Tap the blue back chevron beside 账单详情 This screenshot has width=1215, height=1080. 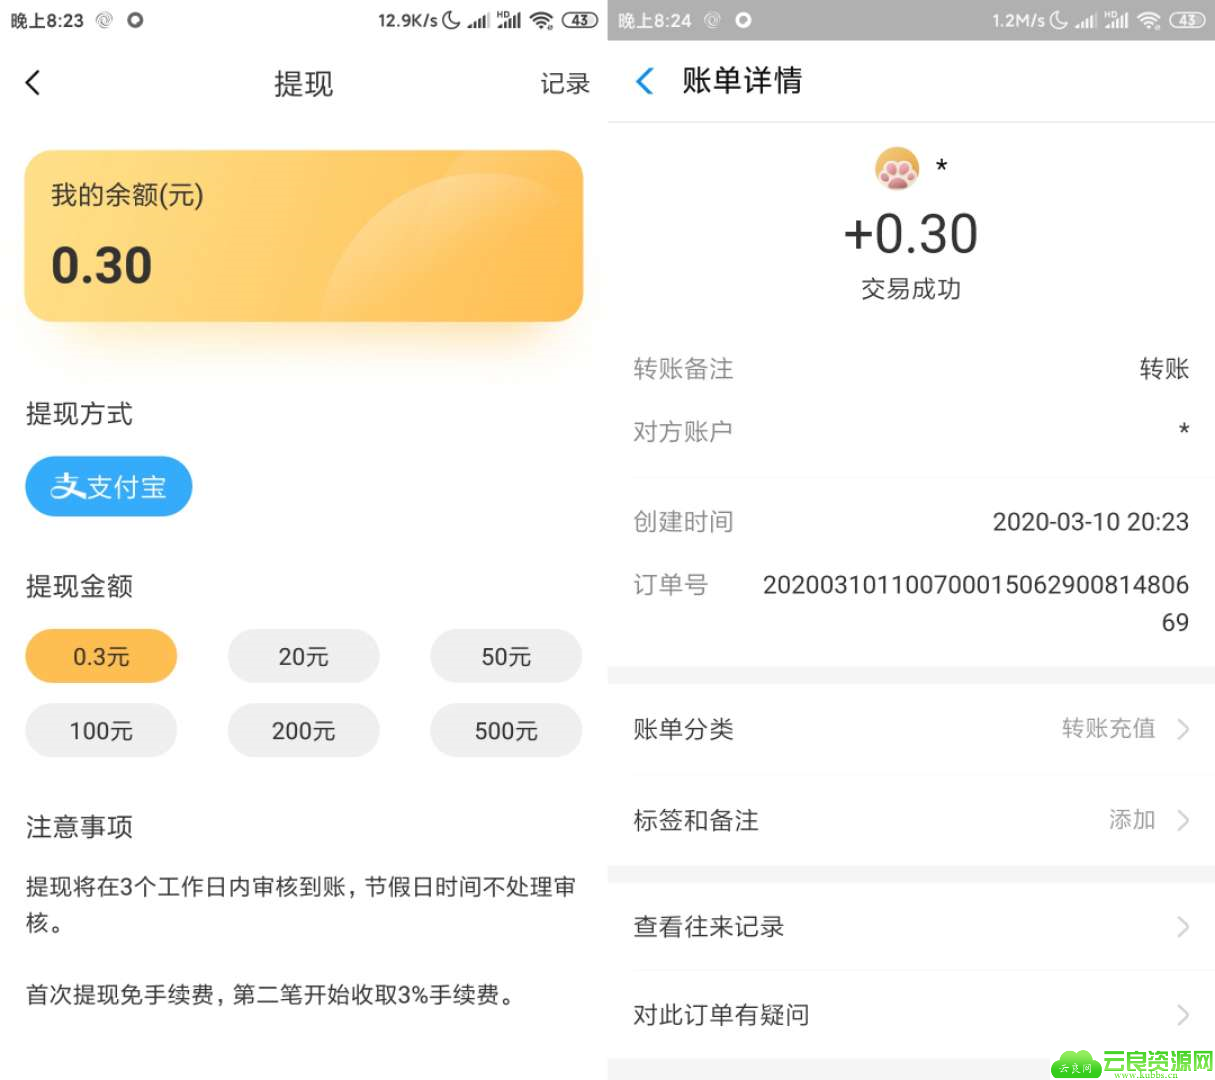[x=645, y=81]
